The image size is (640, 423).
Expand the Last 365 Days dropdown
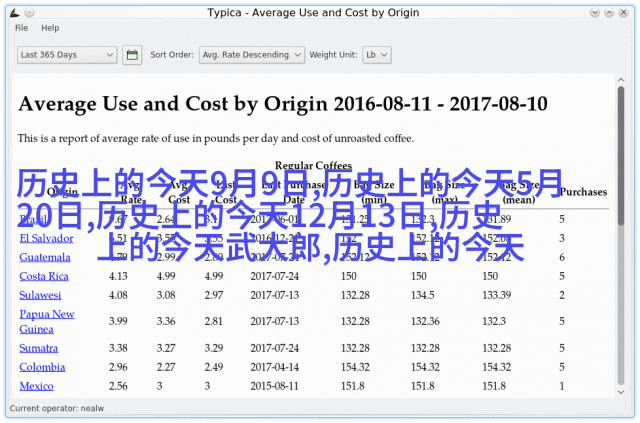(x=67, y=56)
